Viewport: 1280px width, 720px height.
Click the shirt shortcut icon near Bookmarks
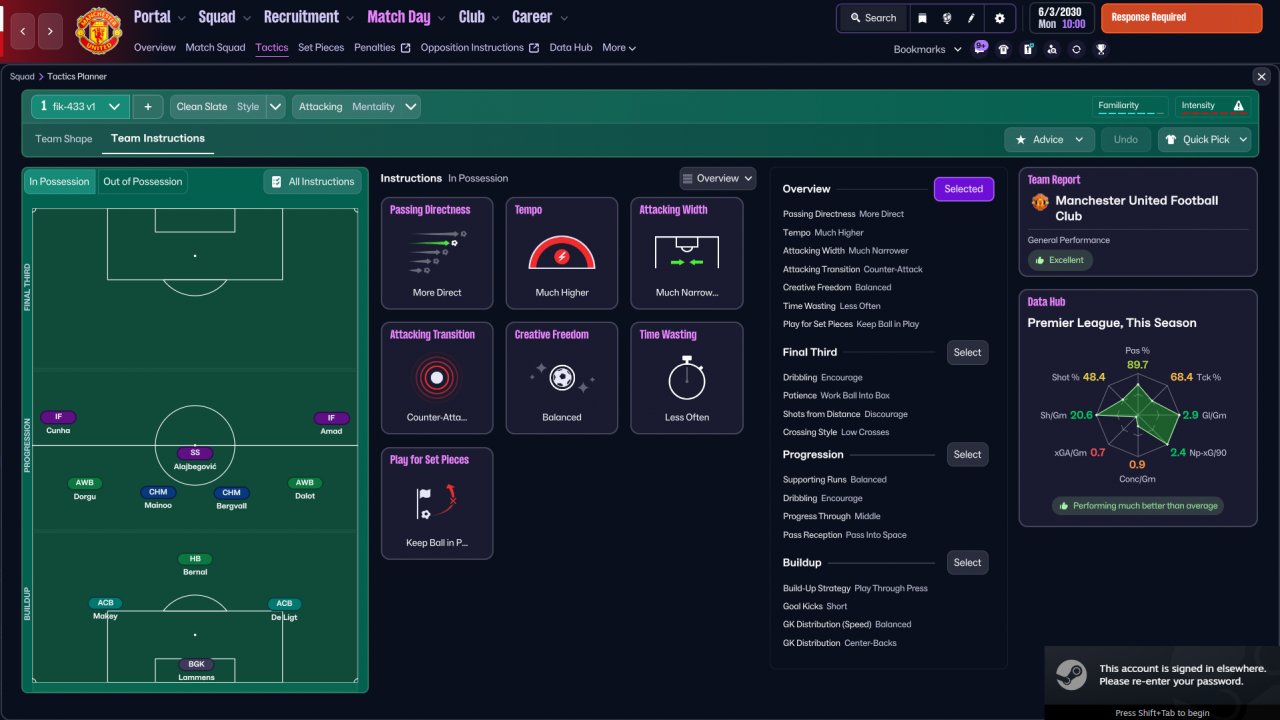tap(1004, 49)
